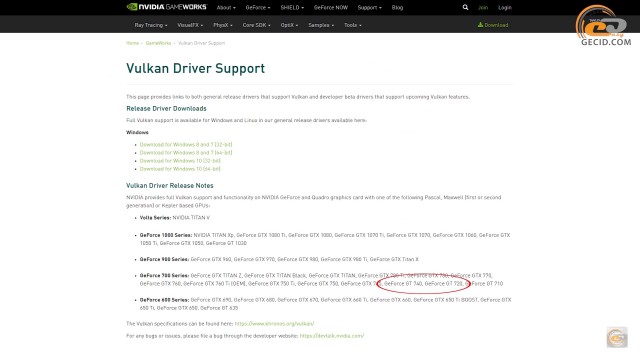
Task: Click the GECID.COM watermark logo
Action: pos(604,26)
